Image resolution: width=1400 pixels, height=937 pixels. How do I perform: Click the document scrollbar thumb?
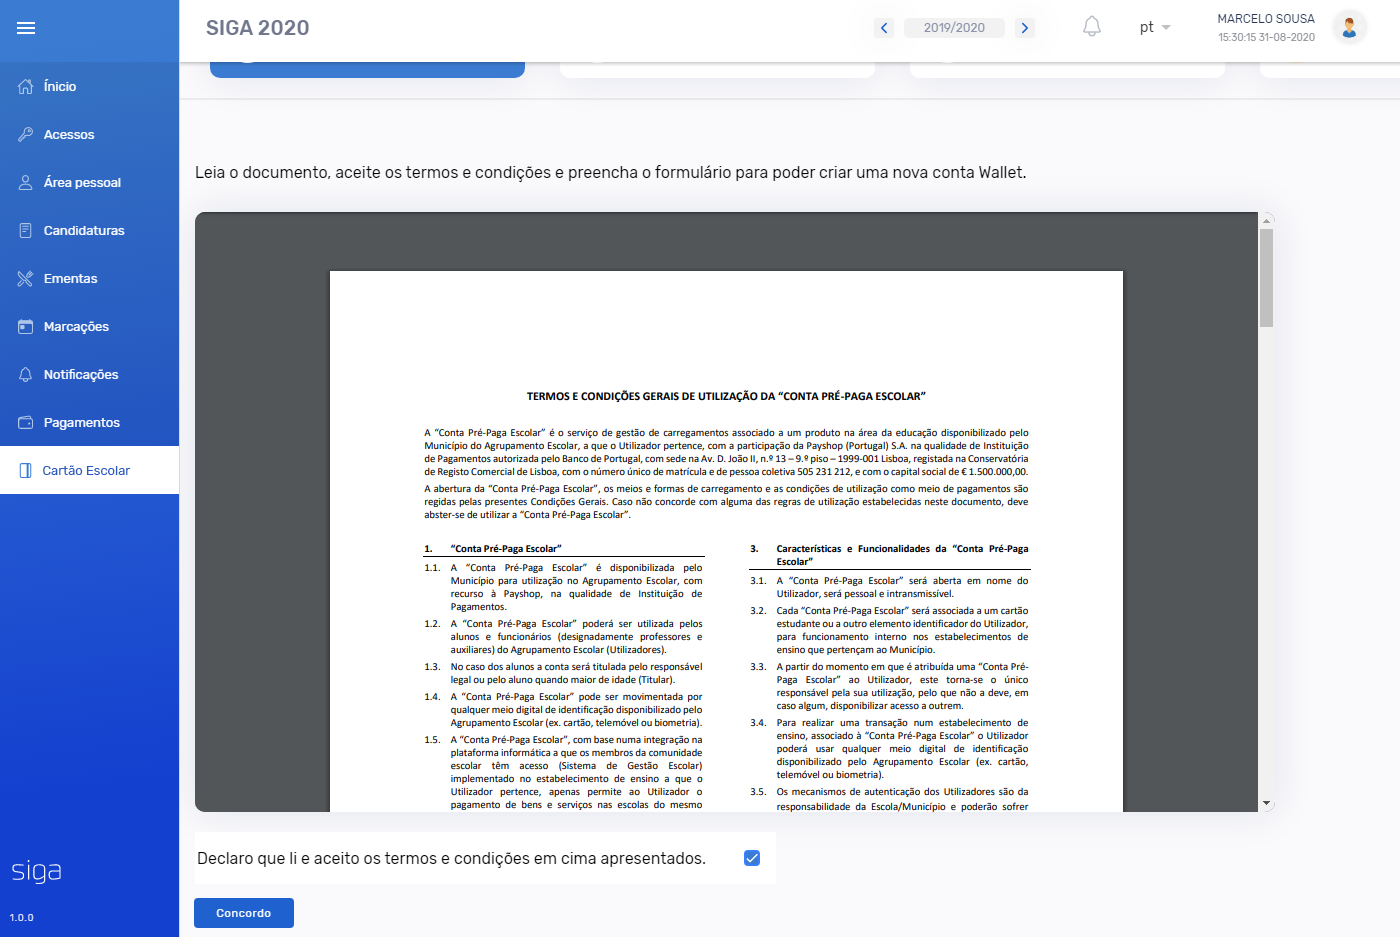click(1266, 277)
